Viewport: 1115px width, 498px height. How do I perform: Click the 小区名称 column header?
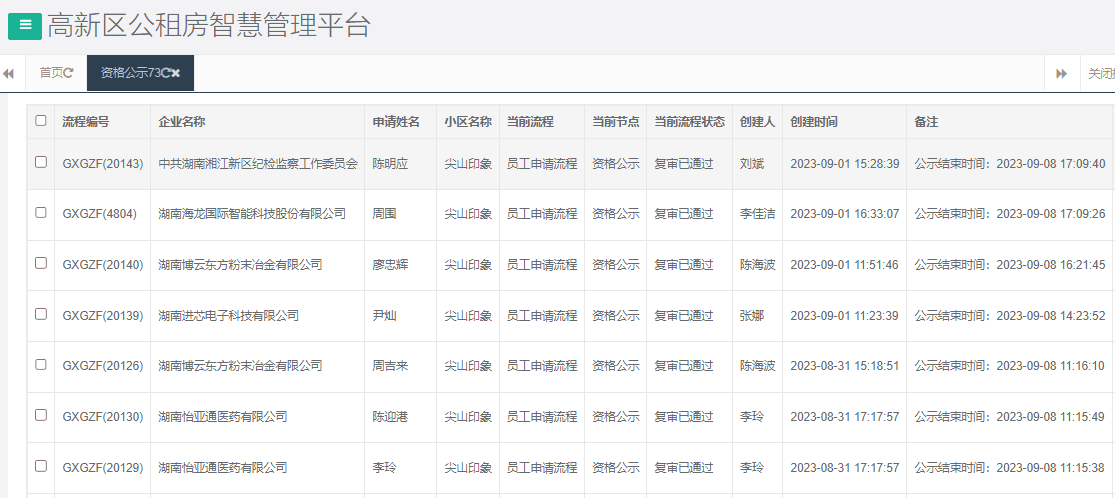pyautogui.click(x=468, y=122)
